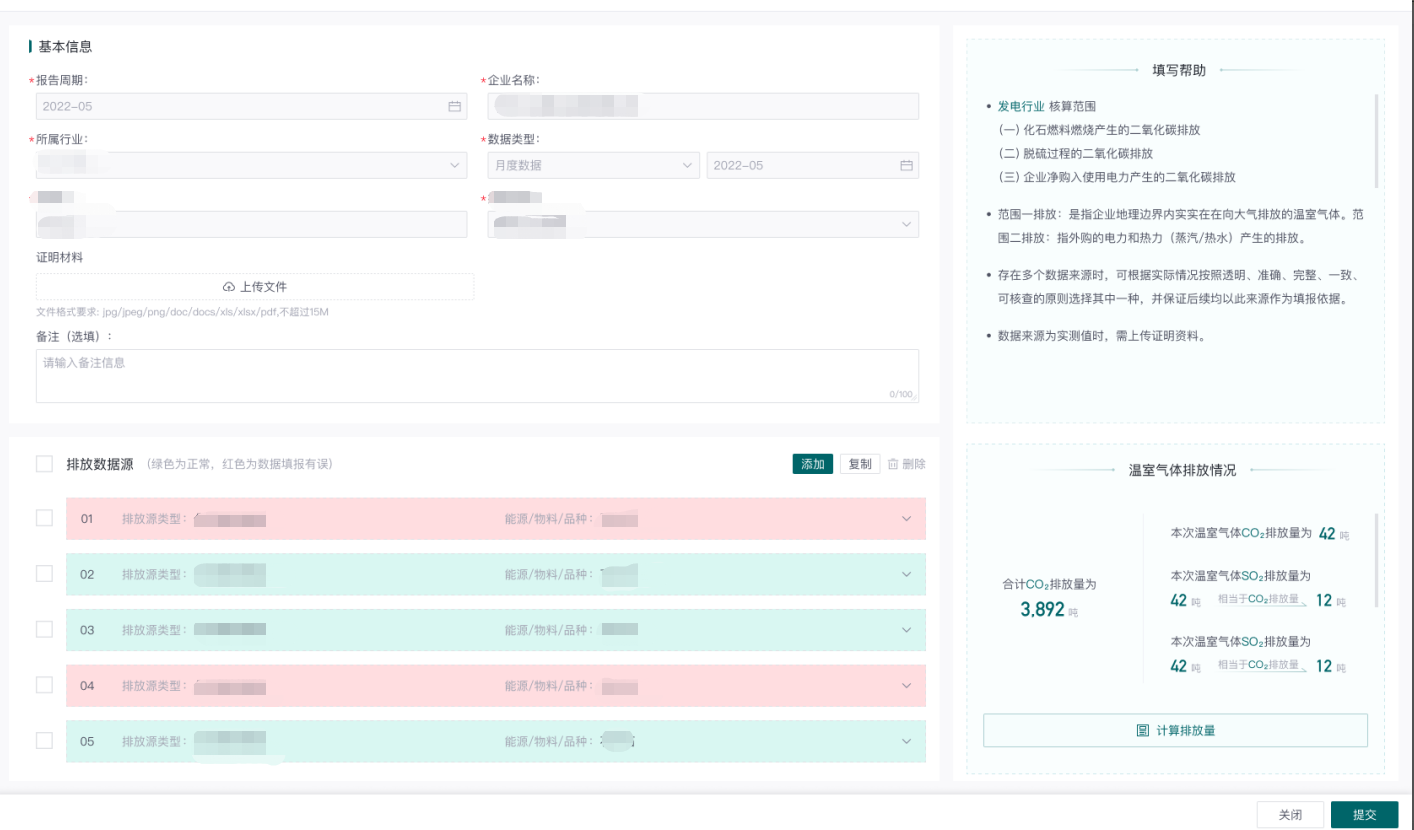1414x830 pixels.
Task: Click the 关闭 button
Action: (x=1290, y=814)
